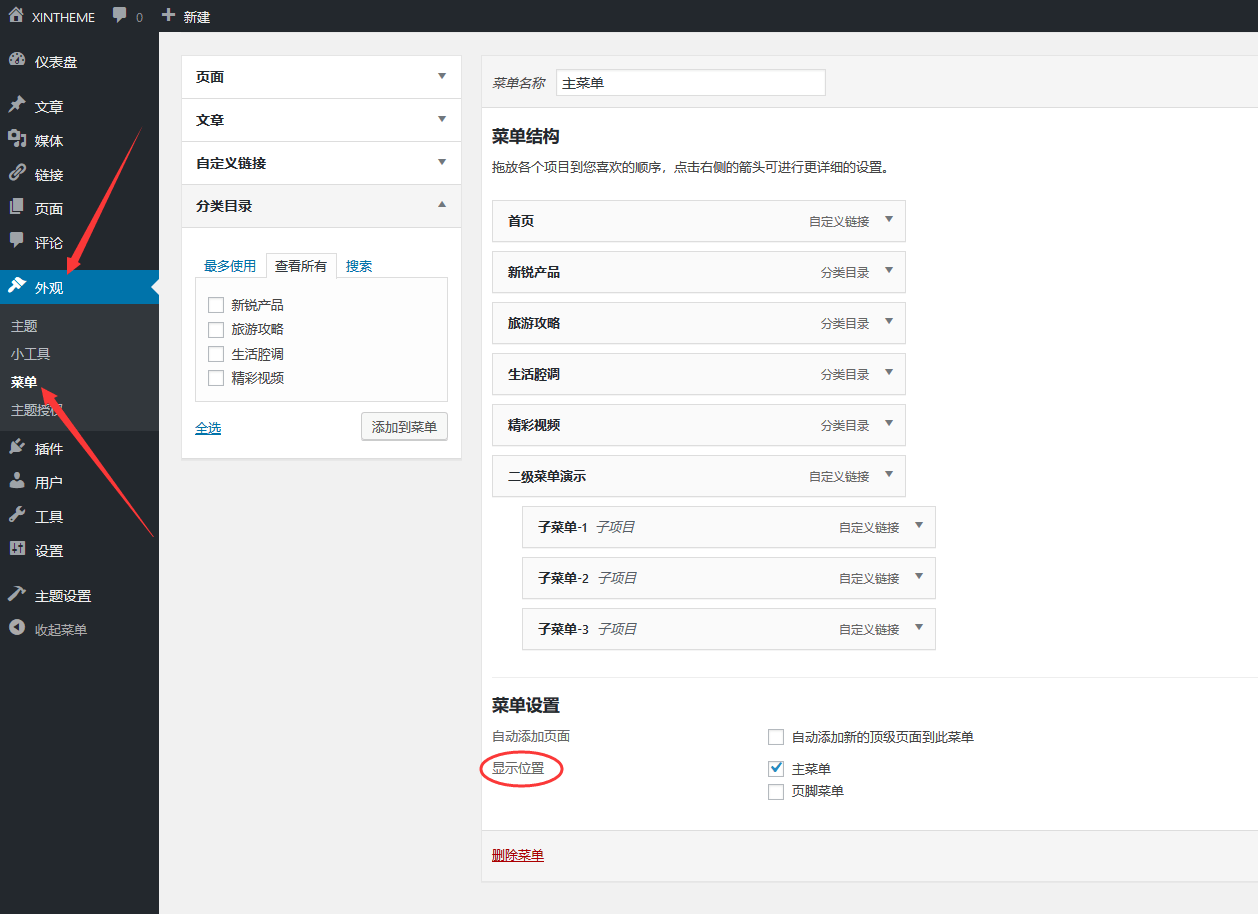Open the wrench icon for 工具

[17, 516]
